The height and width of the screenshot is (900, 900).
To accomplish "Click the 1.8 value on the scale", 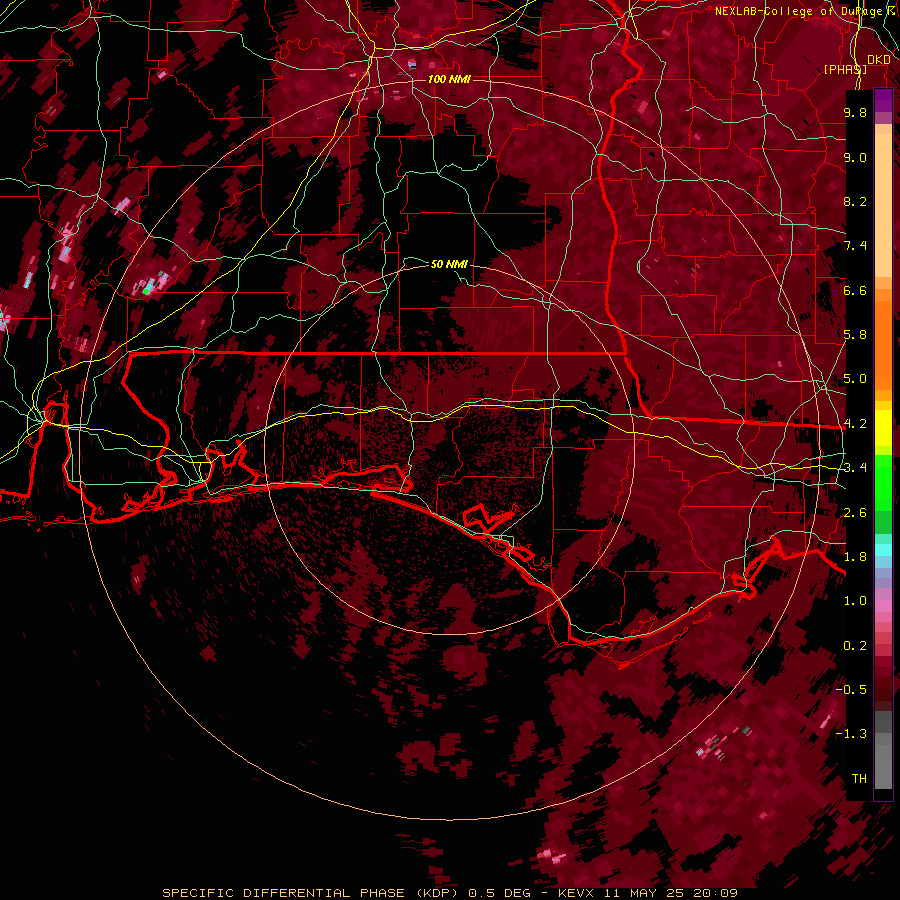I will pyautogui.click(x=855, y=557).
